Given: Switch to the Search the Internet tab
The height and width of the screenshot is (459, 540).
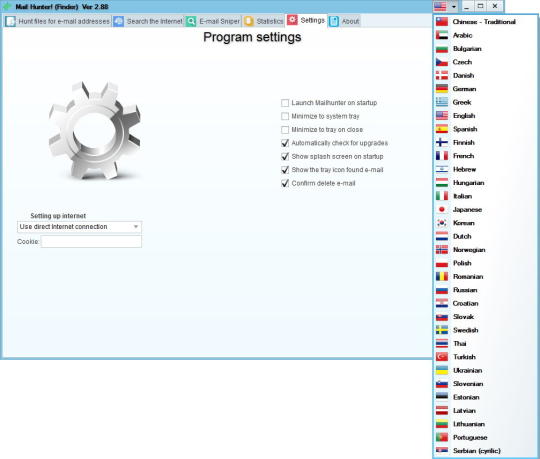Looking at the screenshot, I should [x=148, y=21].
